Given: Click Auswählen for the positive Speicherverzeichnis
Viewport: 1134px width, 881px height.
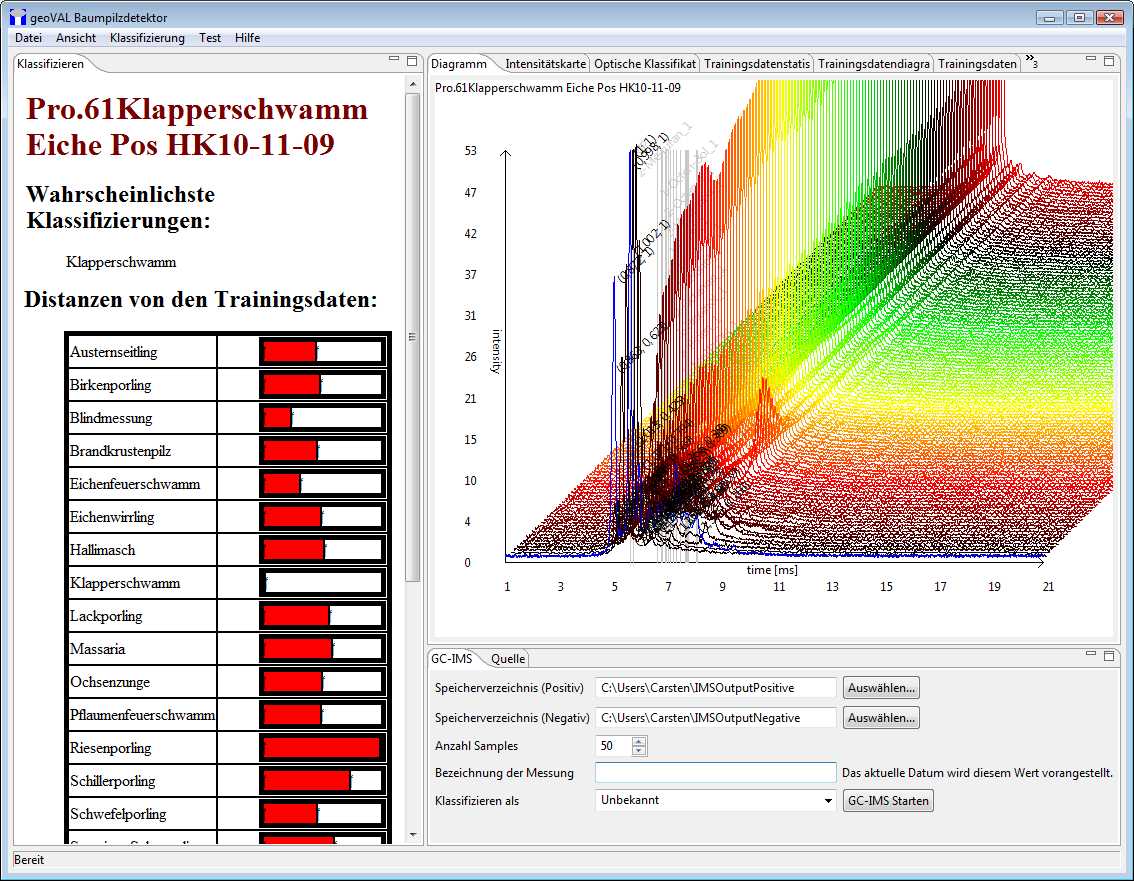Looking at the screenshot, I should pos(881,688).
